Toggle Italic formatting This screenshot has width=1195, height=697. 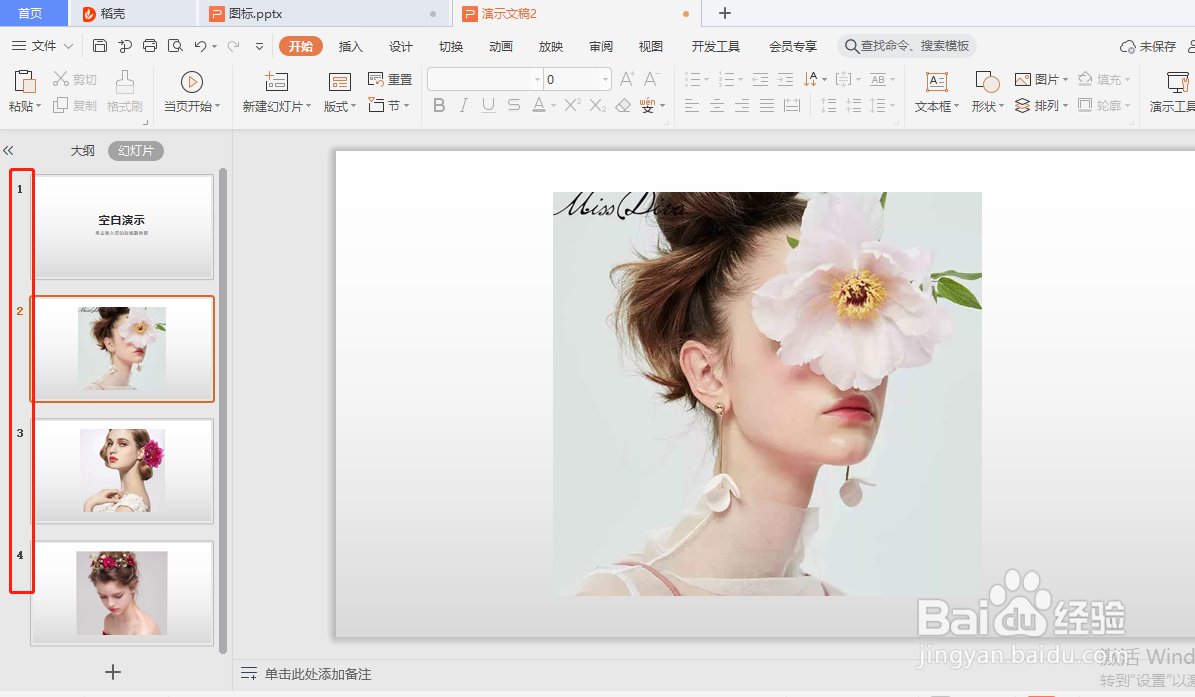[x=463, y=105]
